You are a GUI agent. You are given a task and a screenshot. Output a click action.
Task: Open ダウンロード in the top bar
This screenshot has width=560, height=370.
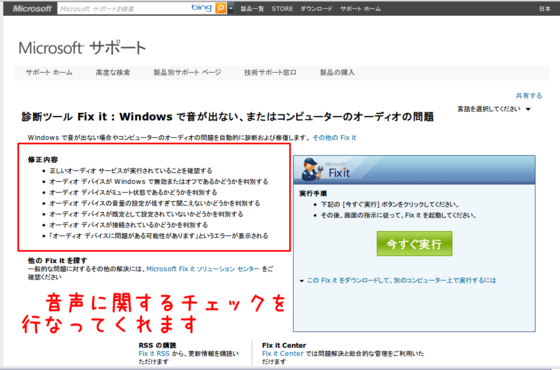[316, 9]
